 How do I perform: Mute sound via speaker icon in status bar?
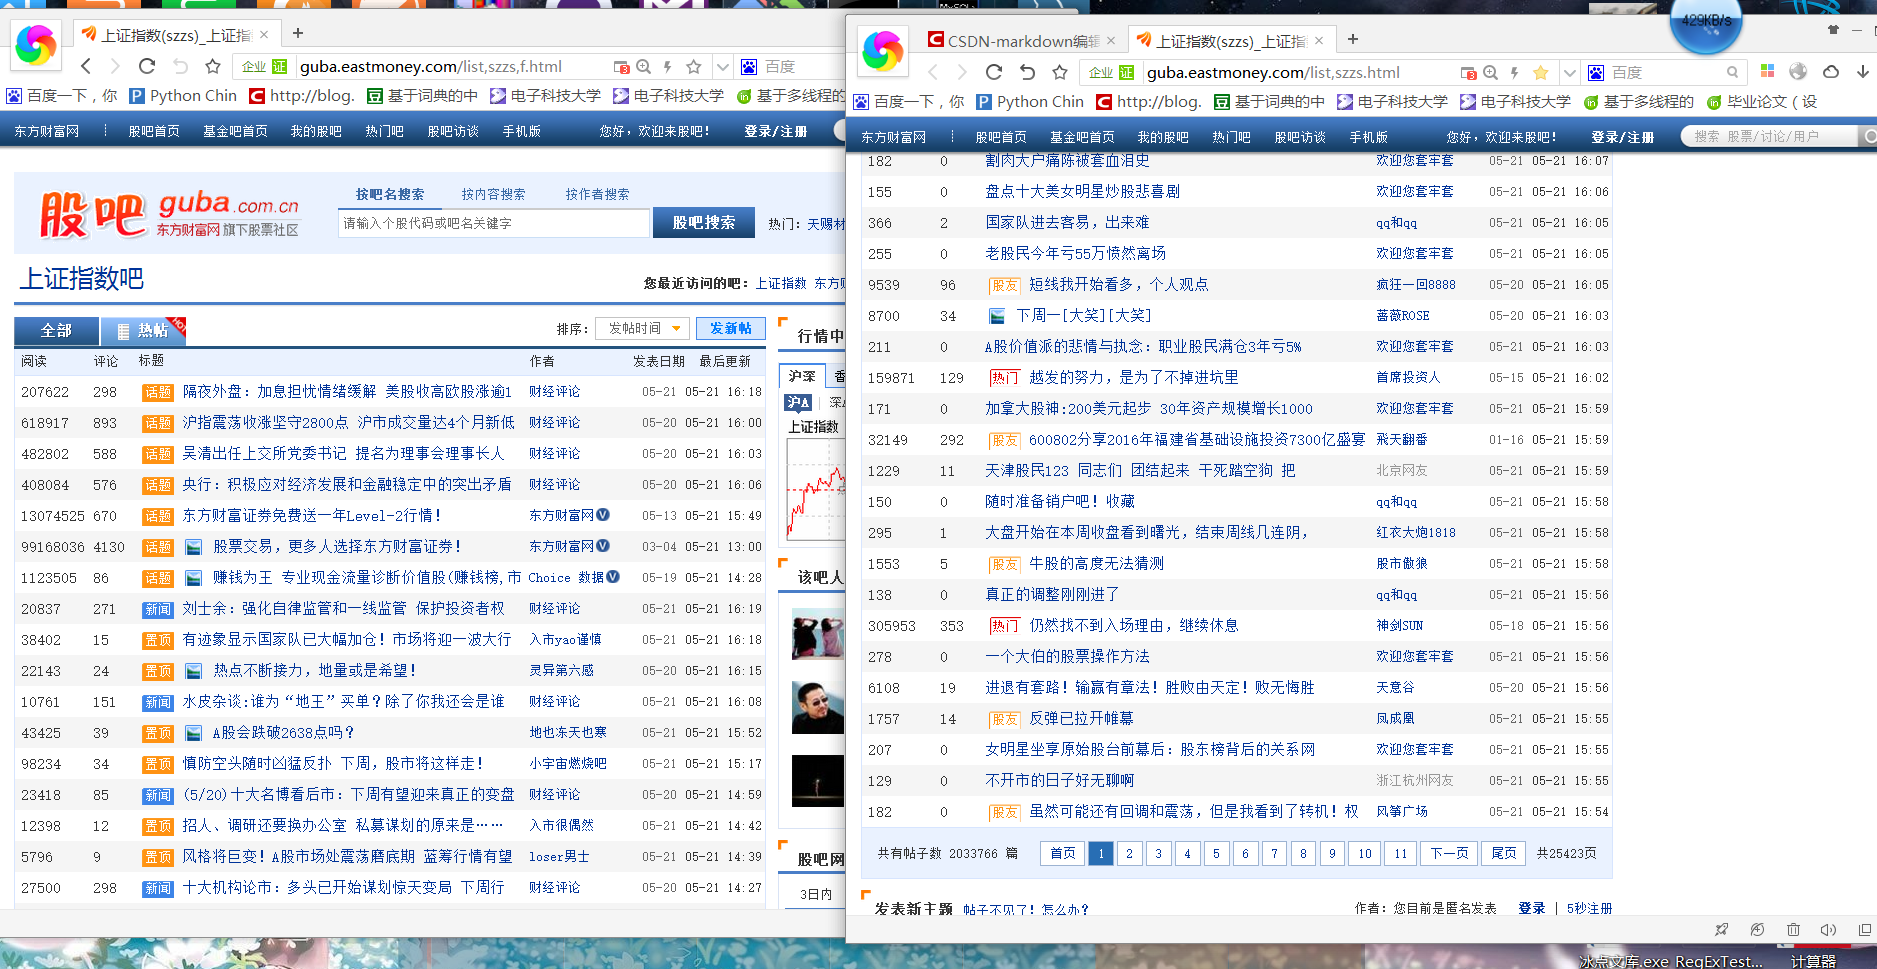pos(1828,929)
